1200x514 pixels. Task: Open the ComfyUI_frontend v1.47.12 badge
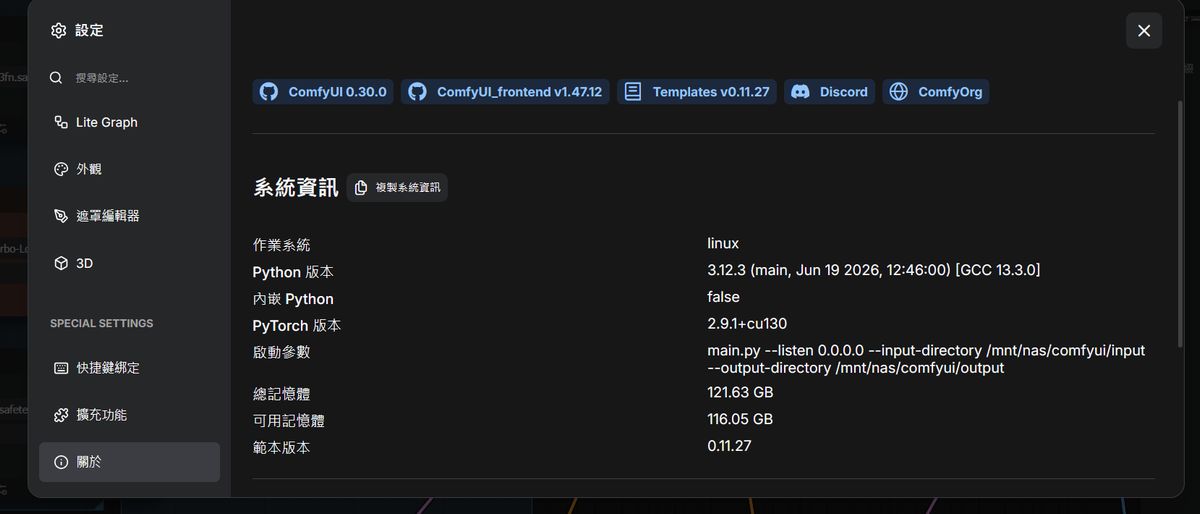pyautogui.click(x=505, y=92)
